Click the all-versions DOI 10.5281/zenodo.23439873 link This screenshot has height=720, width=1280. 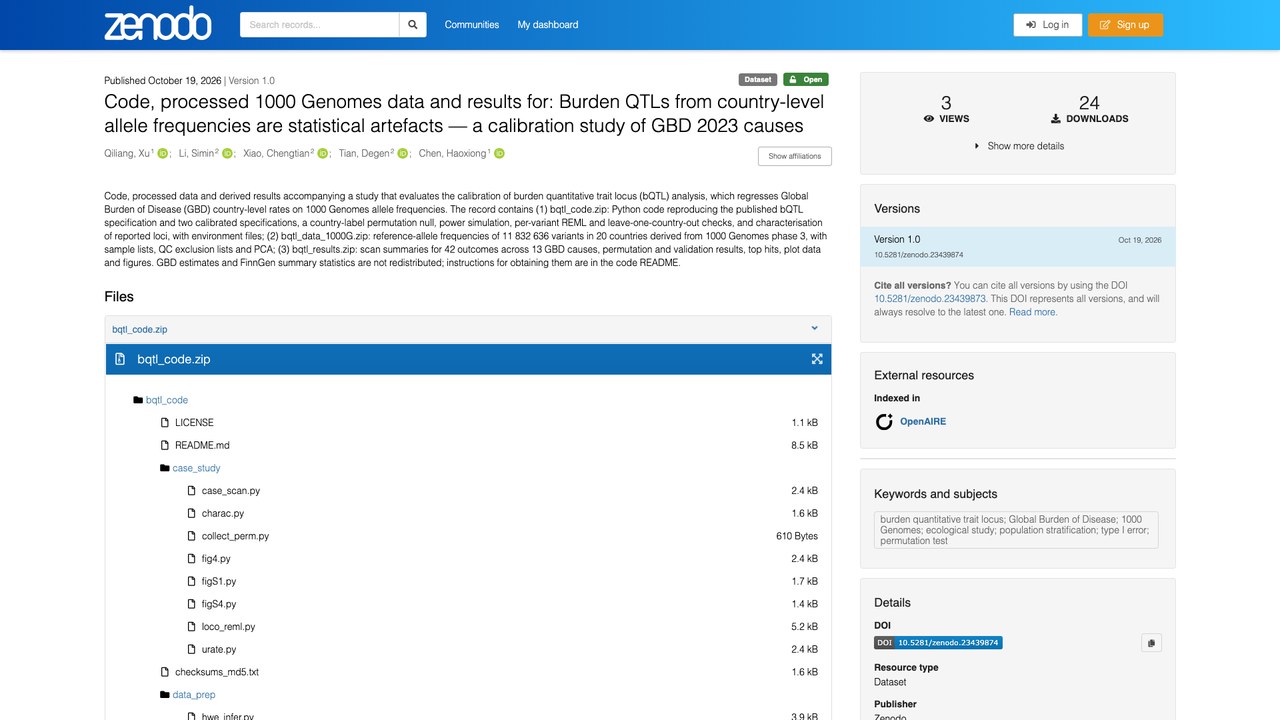tap(930, 299)
